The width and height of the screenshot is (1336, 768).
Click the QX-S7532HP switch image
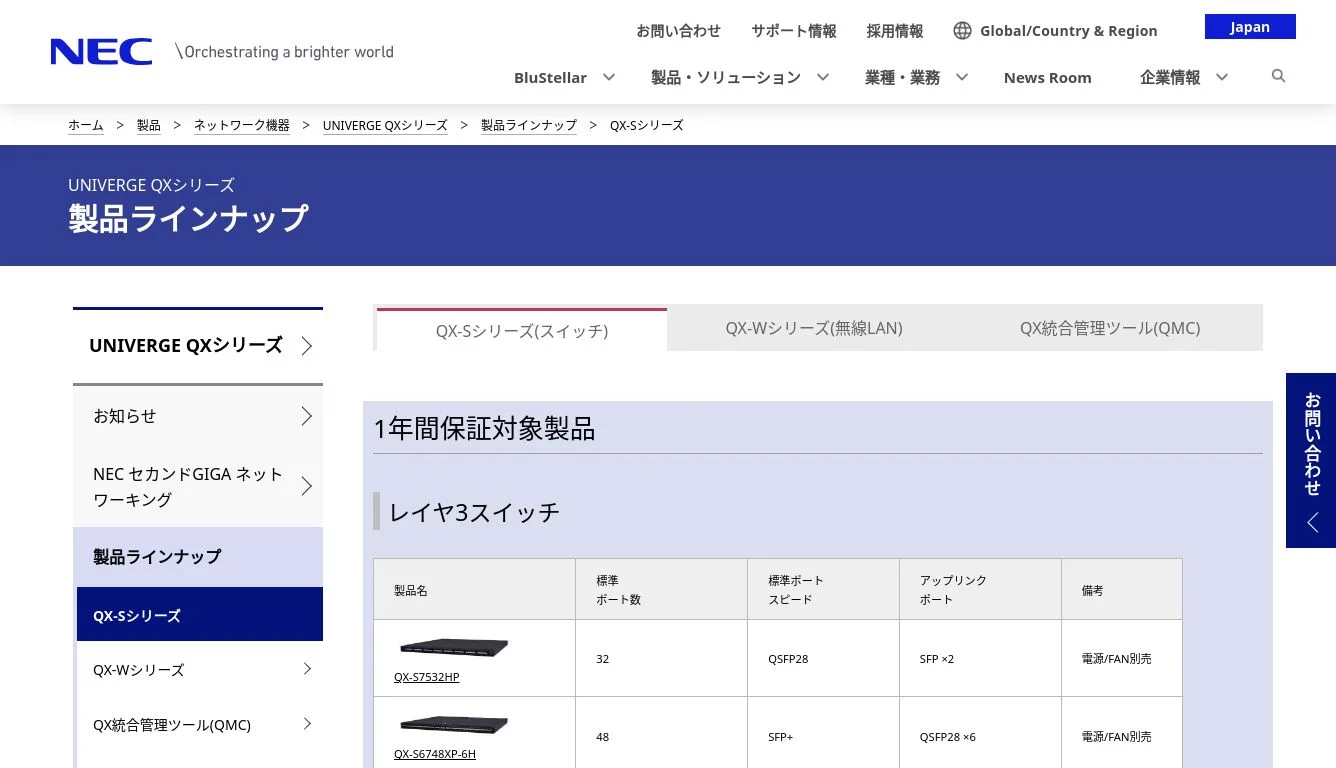[454, 647]
